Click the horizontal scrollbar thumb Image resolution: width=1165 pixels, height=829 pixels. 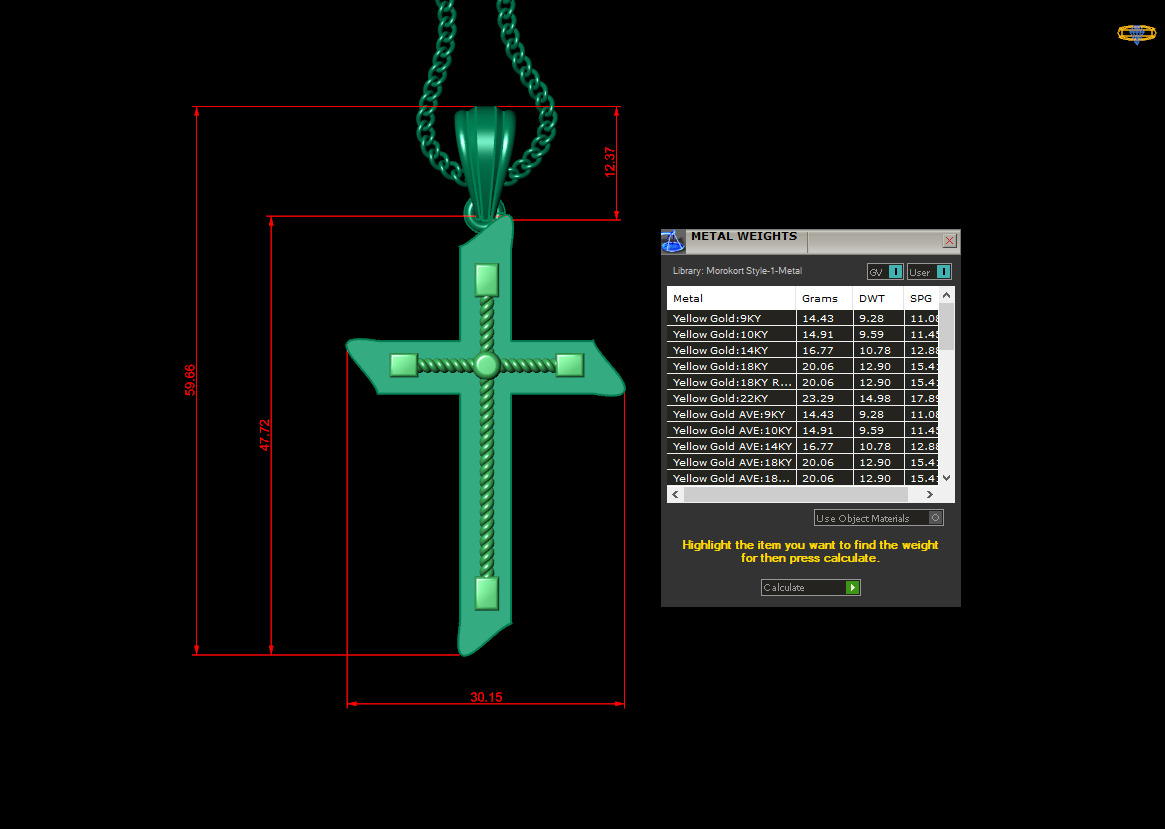[796, 494]
